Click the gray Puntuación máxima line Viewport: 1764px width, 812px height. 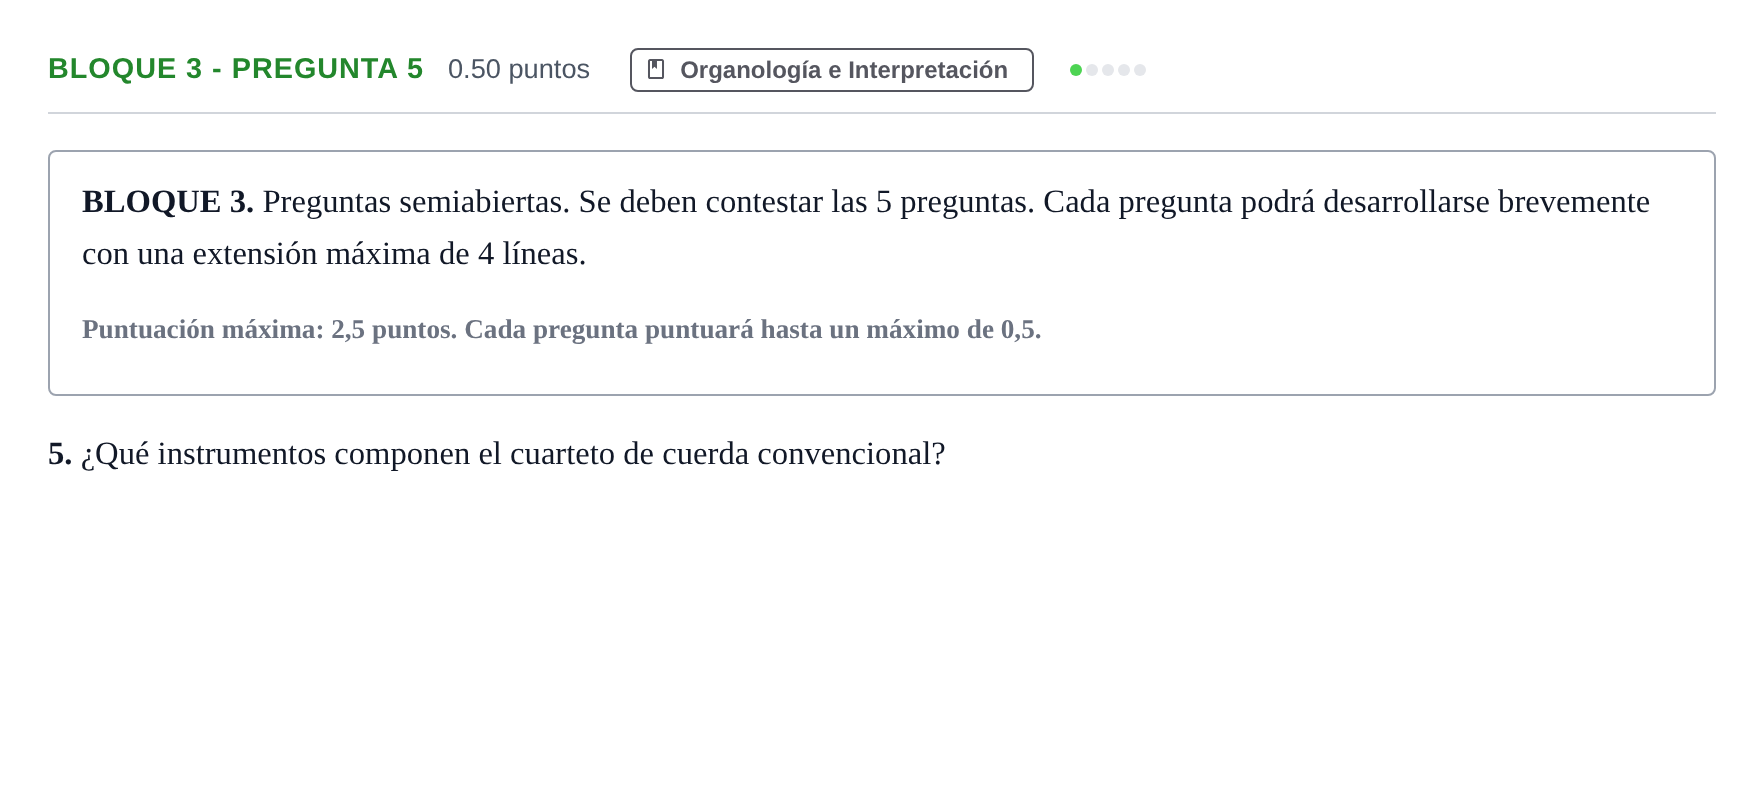[562, 329]
